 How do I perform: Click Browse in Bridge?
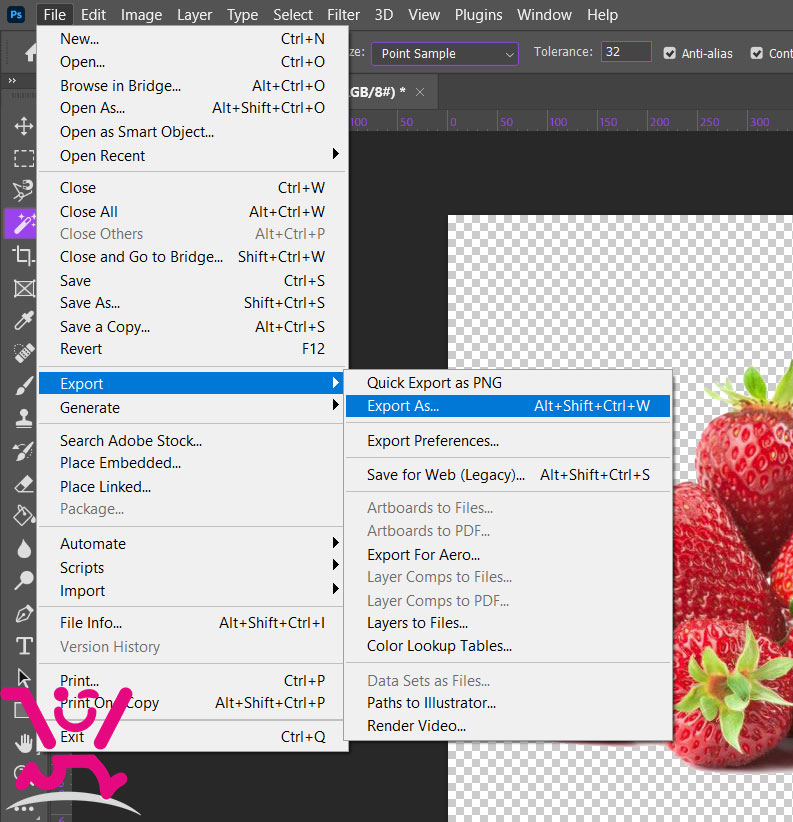pyautogui.click(x=192, y=85)
